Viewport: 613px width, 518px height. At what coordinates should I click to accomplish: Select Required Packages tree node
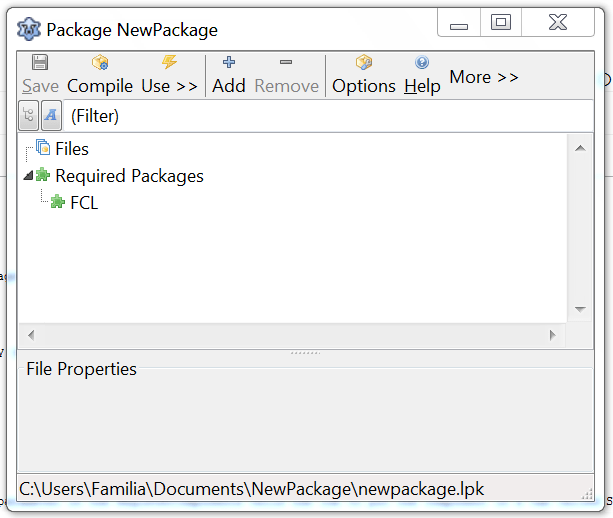(129, 176)
